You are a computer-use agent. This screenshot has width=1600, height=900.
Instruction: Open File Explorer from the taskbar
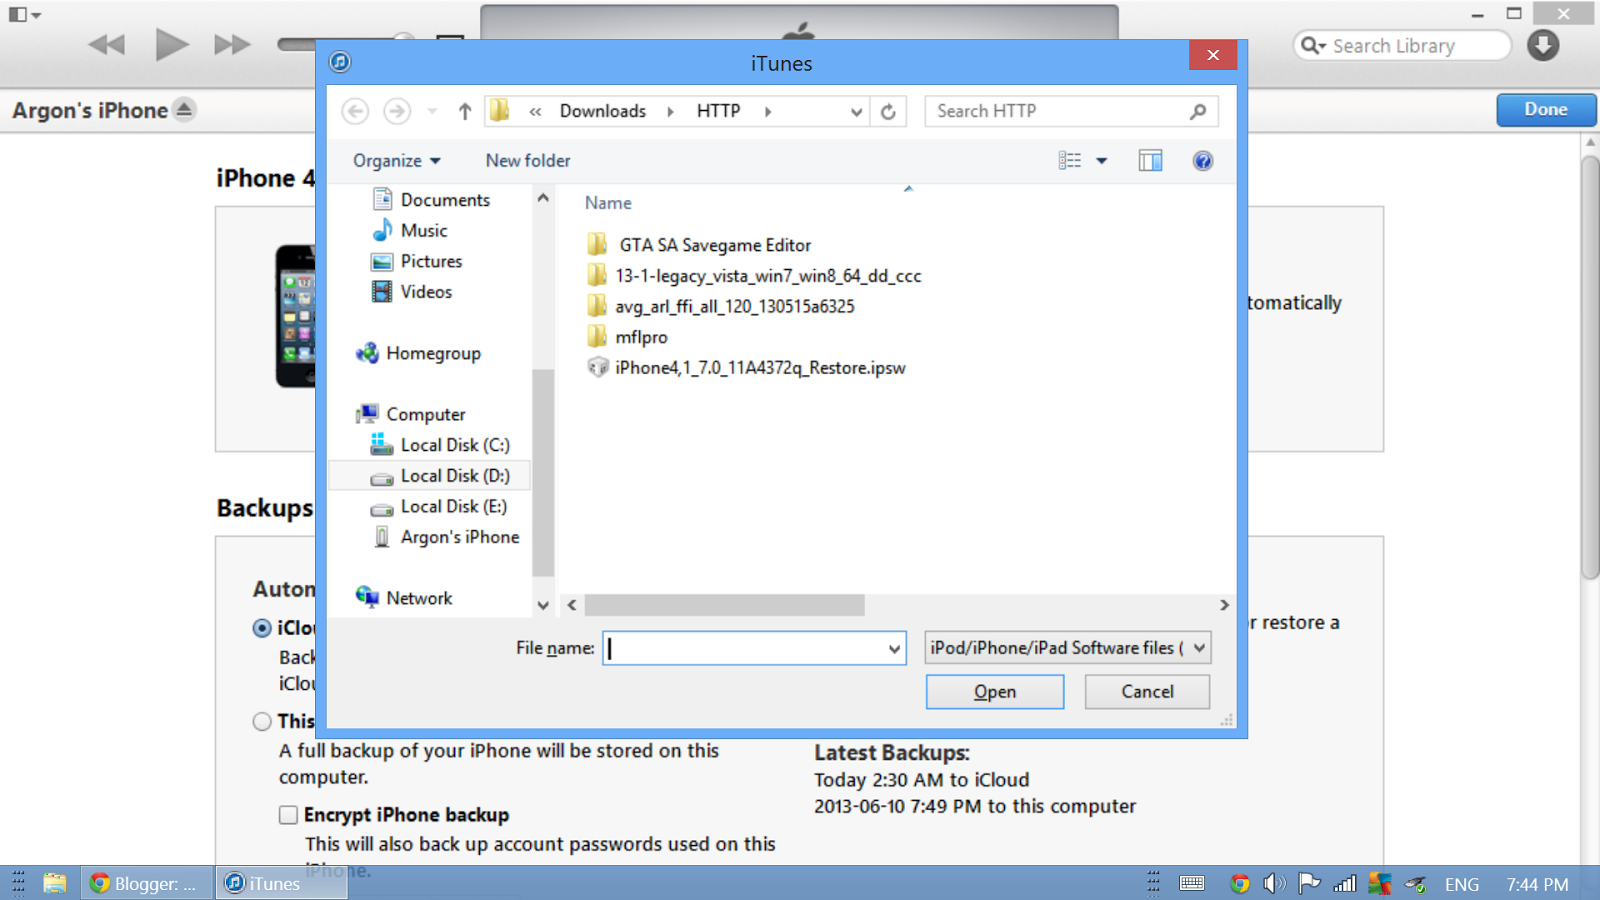coord(54,883)
